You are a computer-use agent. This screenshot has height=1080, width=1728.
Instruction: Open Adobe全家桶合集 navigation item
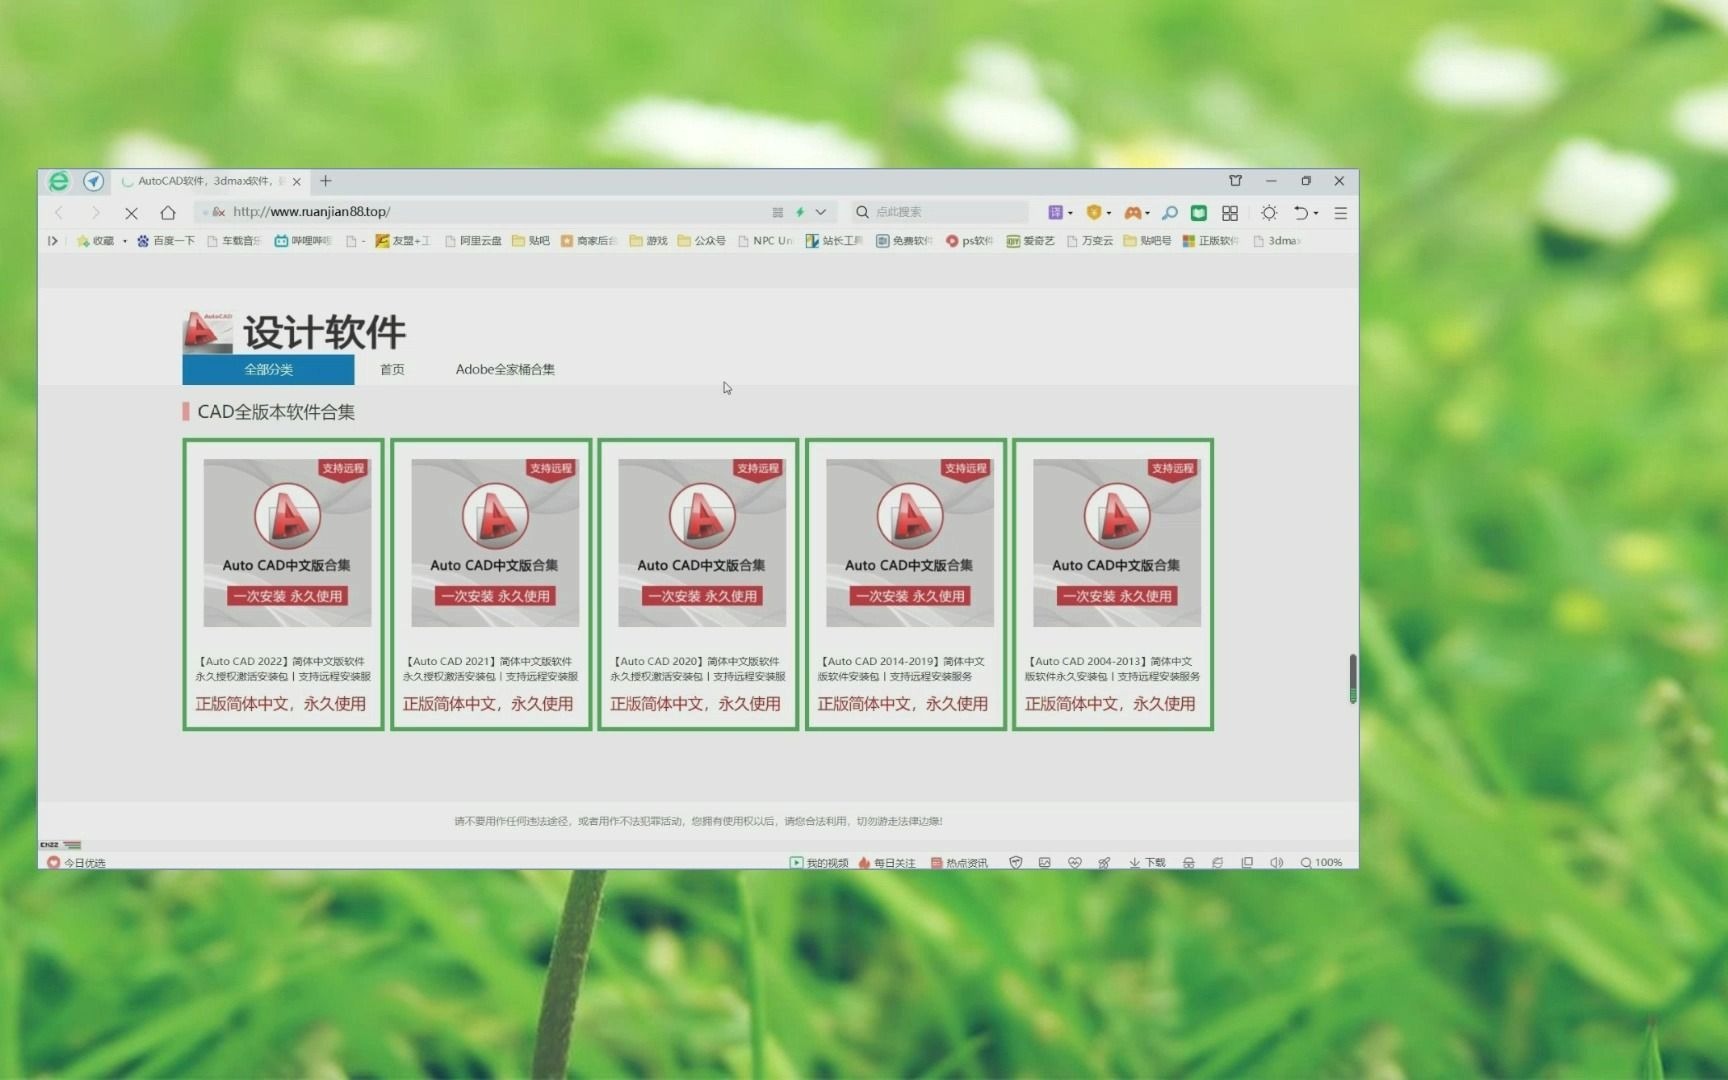tap(505, 370)
